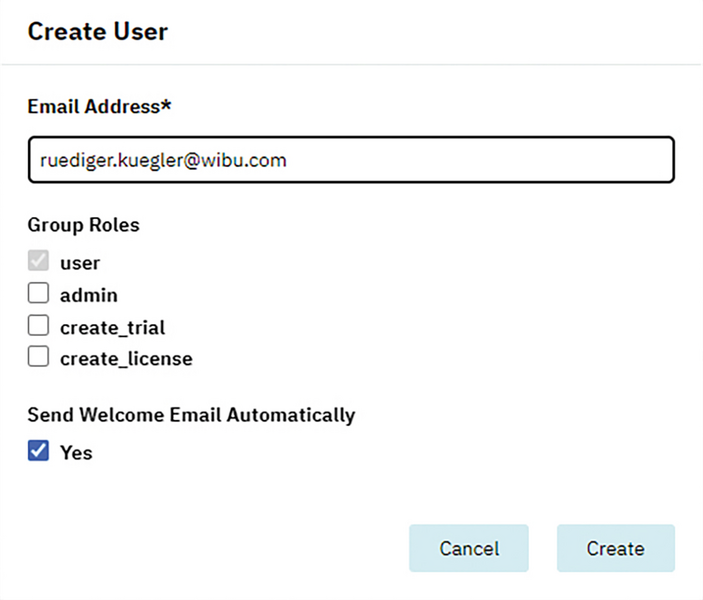Tick the admin role checkbox
This screenshot has height=600, width=703.
(x=38, y=293)
